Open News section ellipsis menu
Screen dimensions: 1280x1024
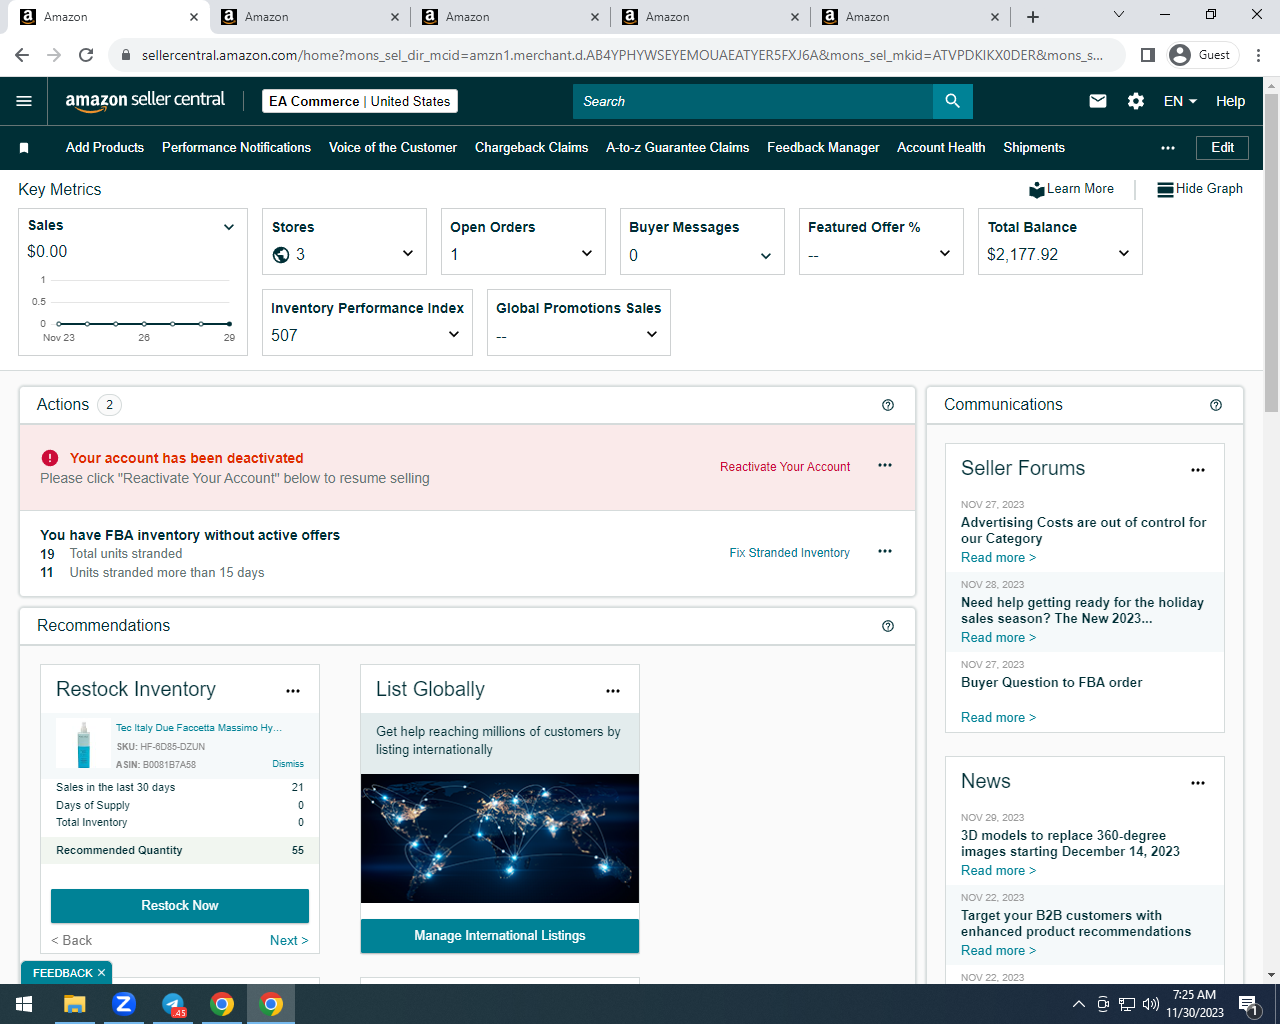pyautogui.click(x=1198, y=783)
